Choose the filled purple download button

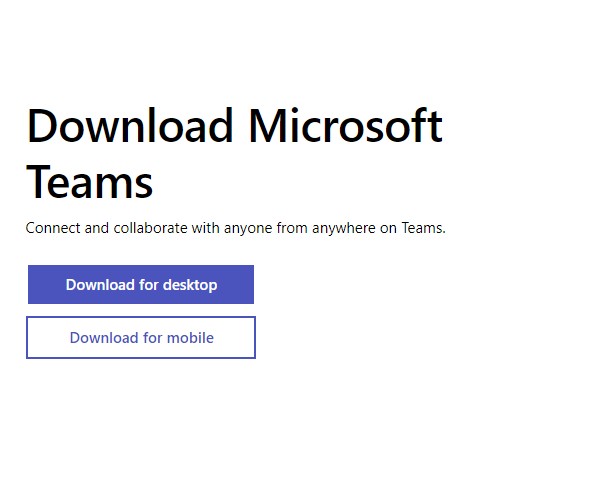point(141,284)
